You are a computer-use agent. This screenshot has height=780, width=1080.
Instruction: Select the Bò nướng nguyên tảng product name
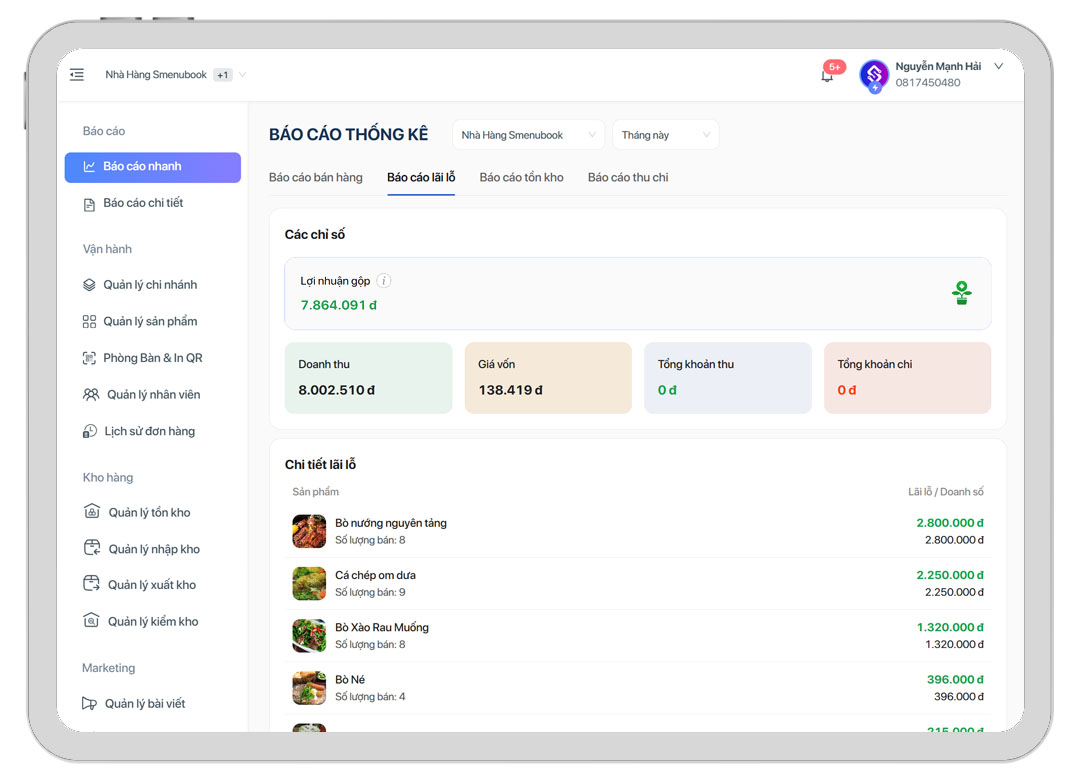391,523
